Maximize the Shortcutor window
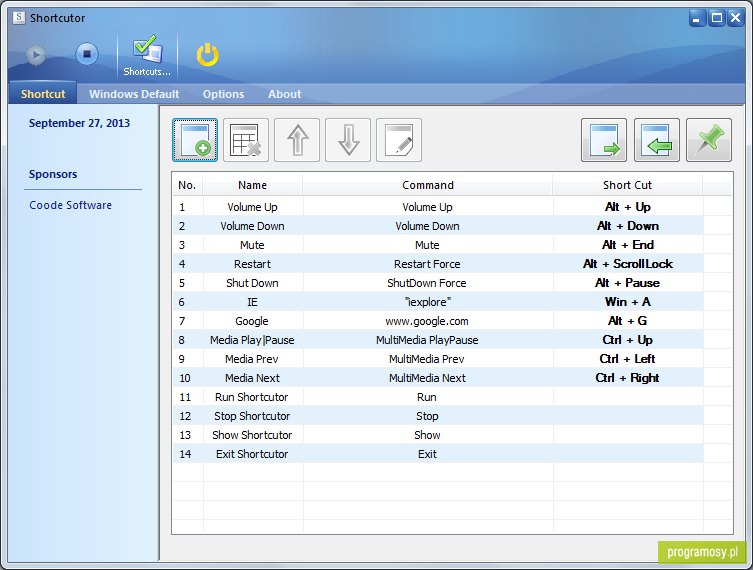753x570 pixels. 717,19
